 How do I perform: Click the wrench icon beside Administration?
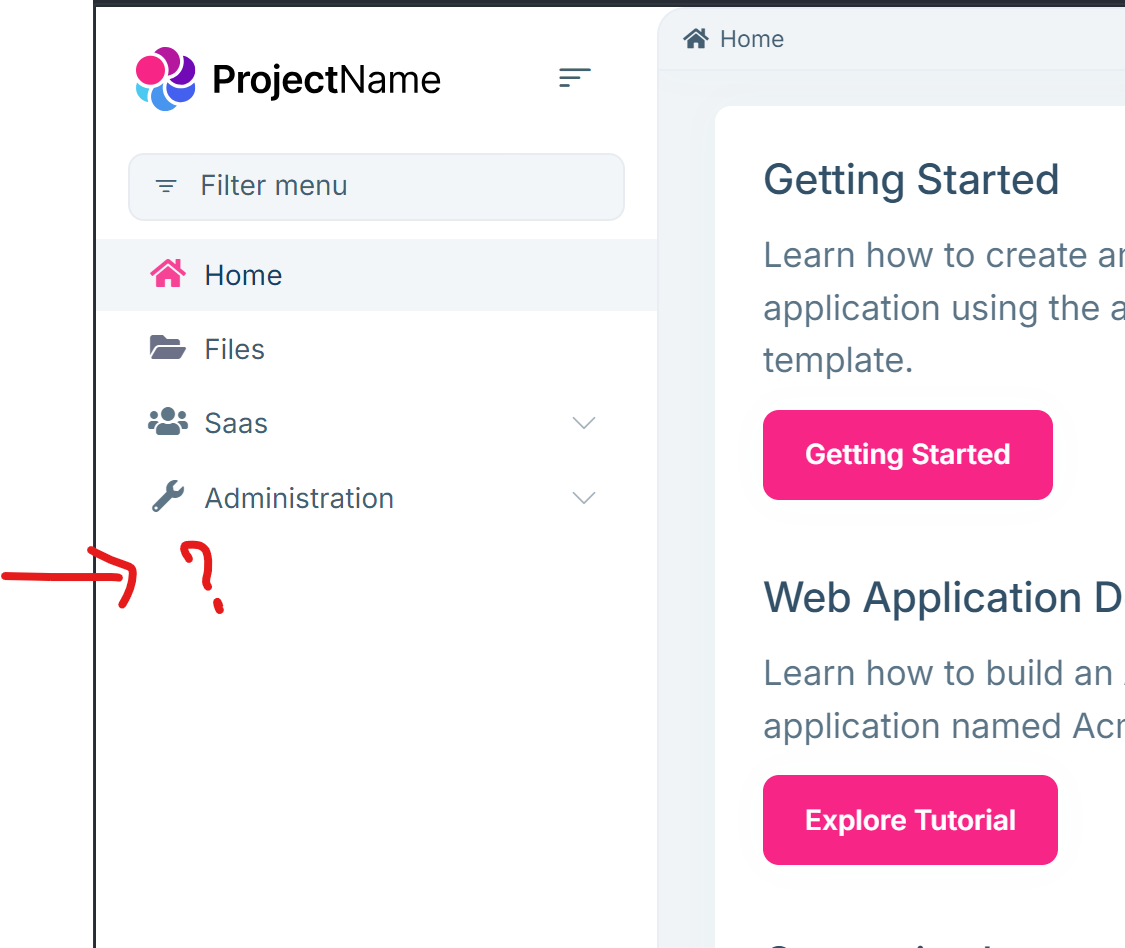(168, 497)
